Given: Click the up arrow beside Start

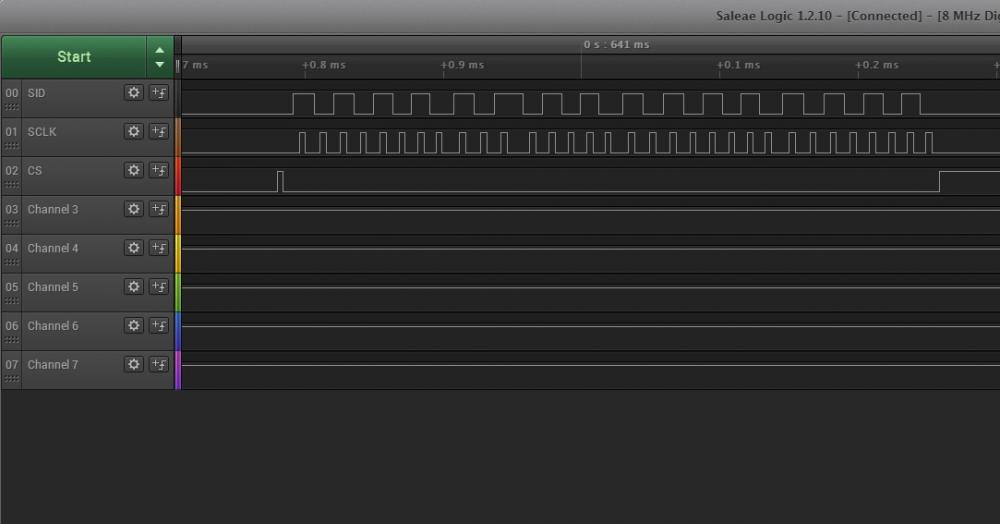Looking at the screenshot, I should (159, 50).
